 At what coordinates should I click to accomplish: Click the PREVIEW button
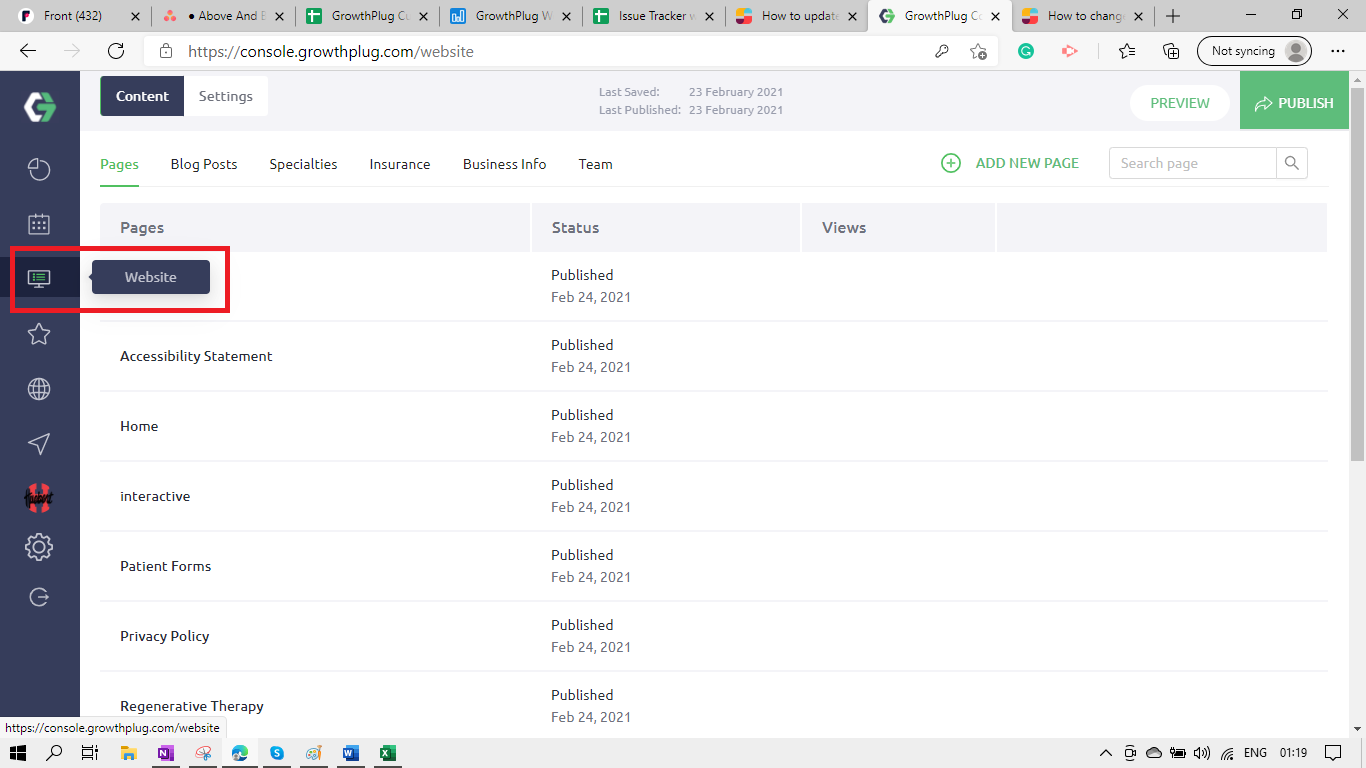coord(1180,103)
